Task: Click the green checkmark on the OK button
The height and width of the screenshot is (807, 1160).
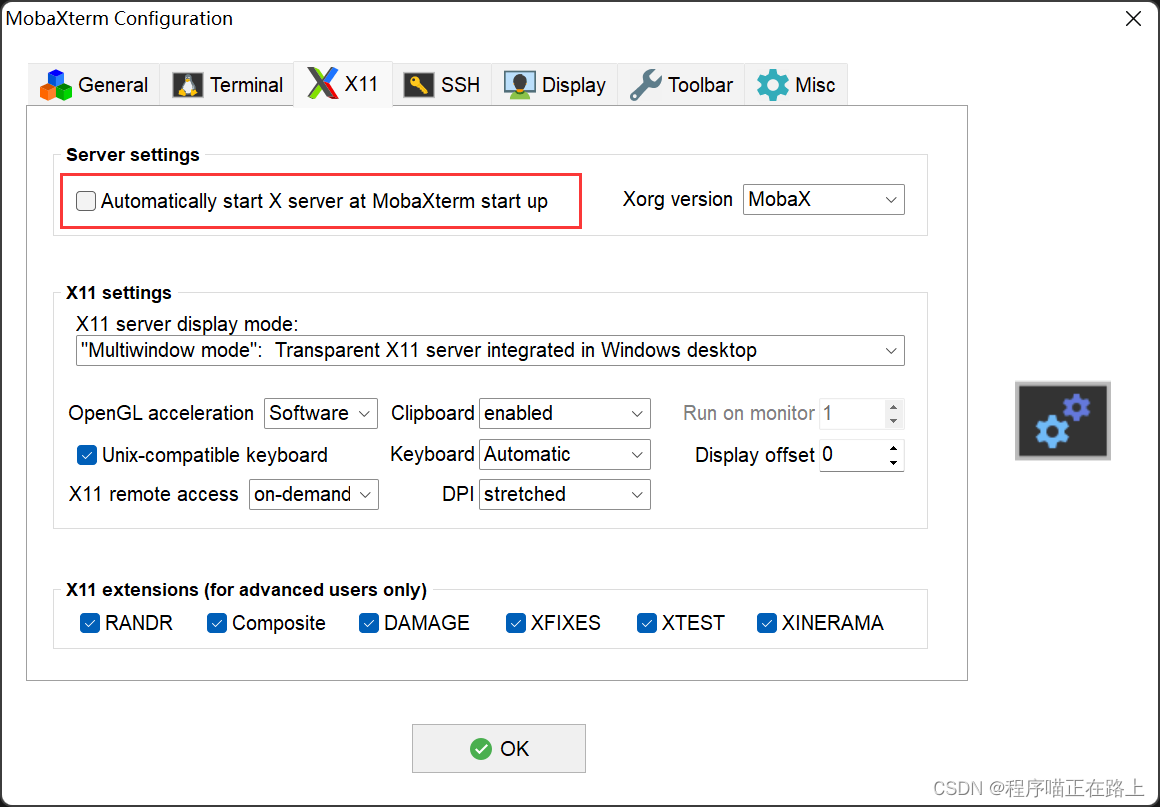Action: point(481,749)
